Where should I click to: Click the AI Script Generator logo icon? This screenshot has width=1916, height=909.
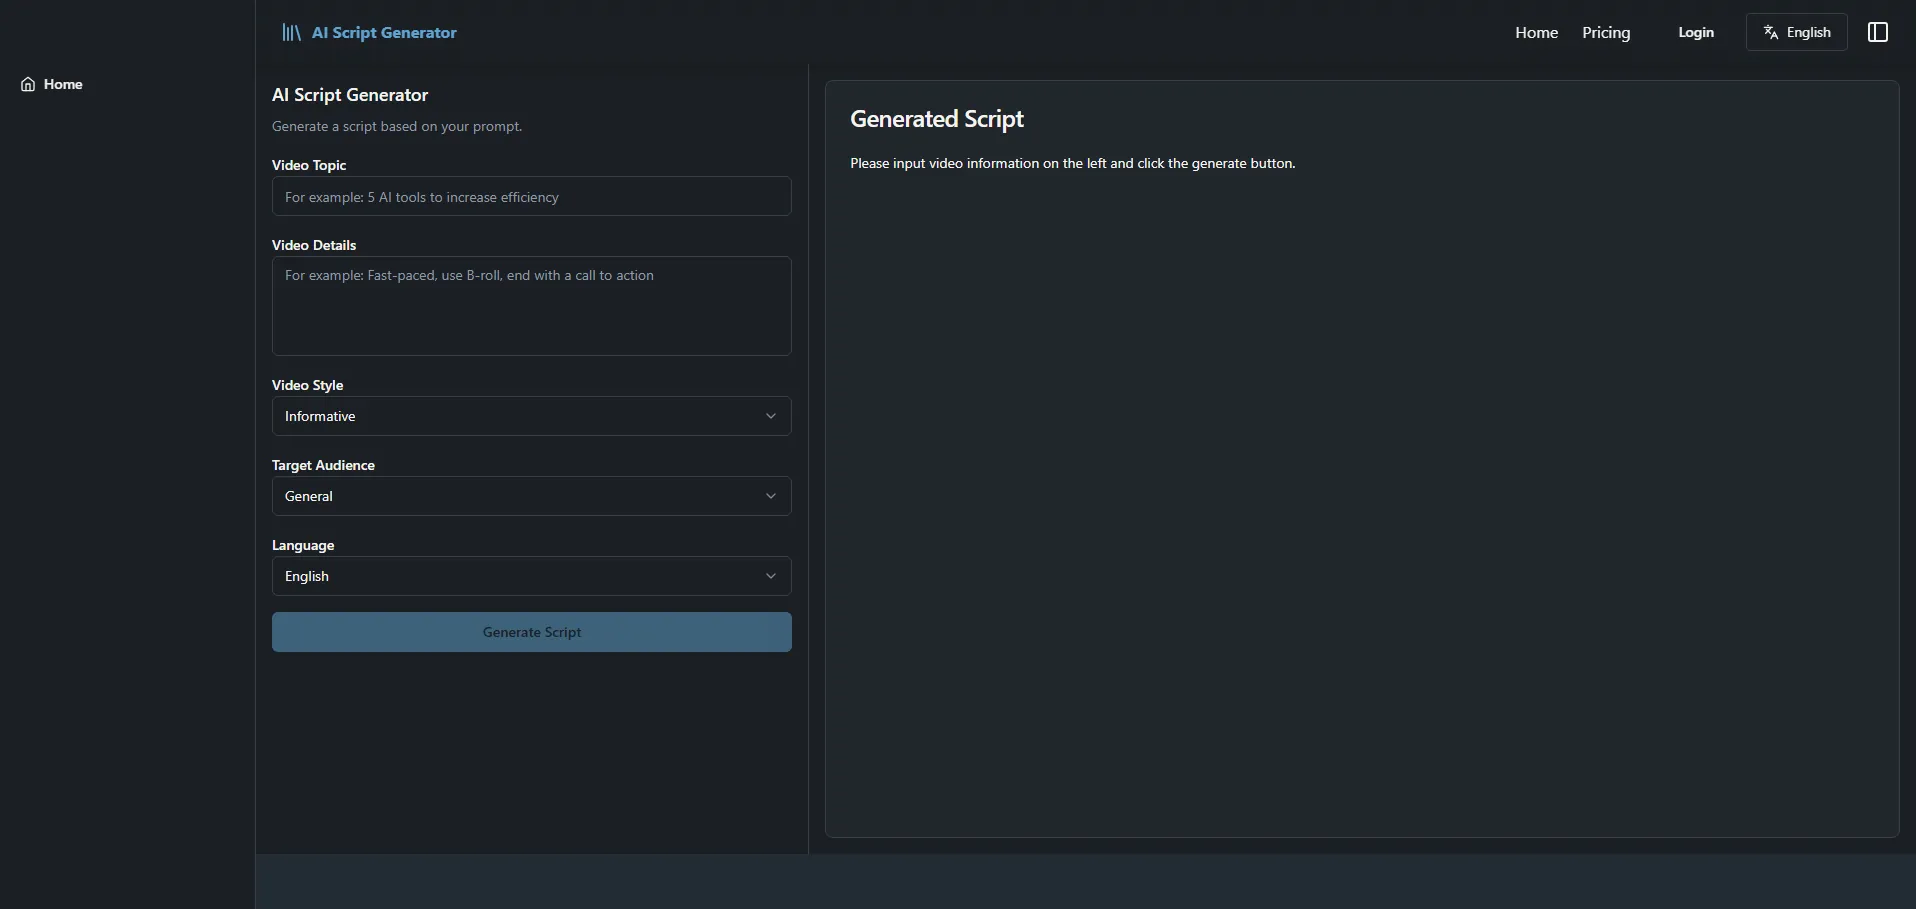291,33
